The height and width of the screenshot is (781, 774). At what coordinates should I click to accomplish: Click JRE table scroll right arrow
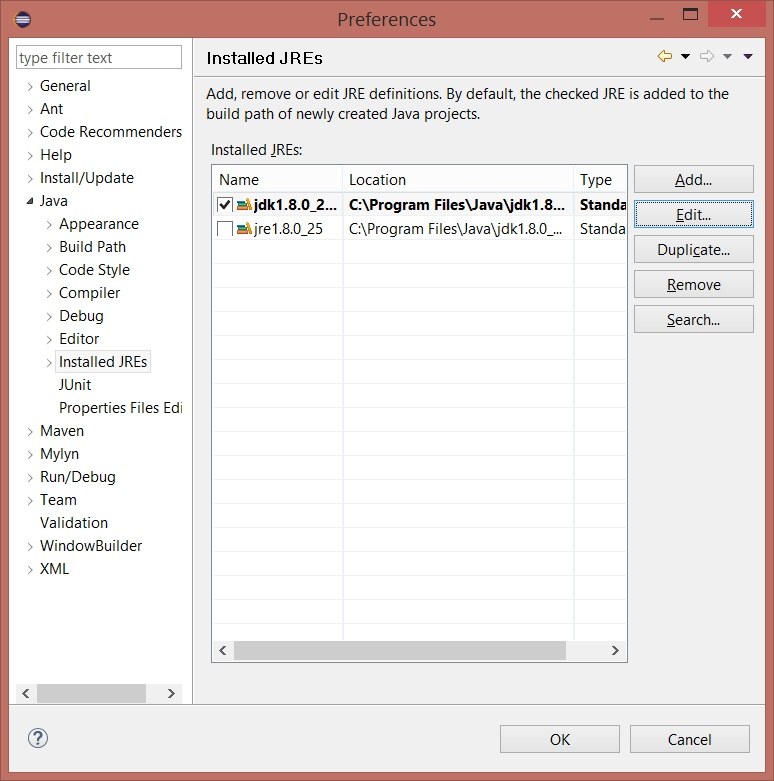tap(615, 651)
